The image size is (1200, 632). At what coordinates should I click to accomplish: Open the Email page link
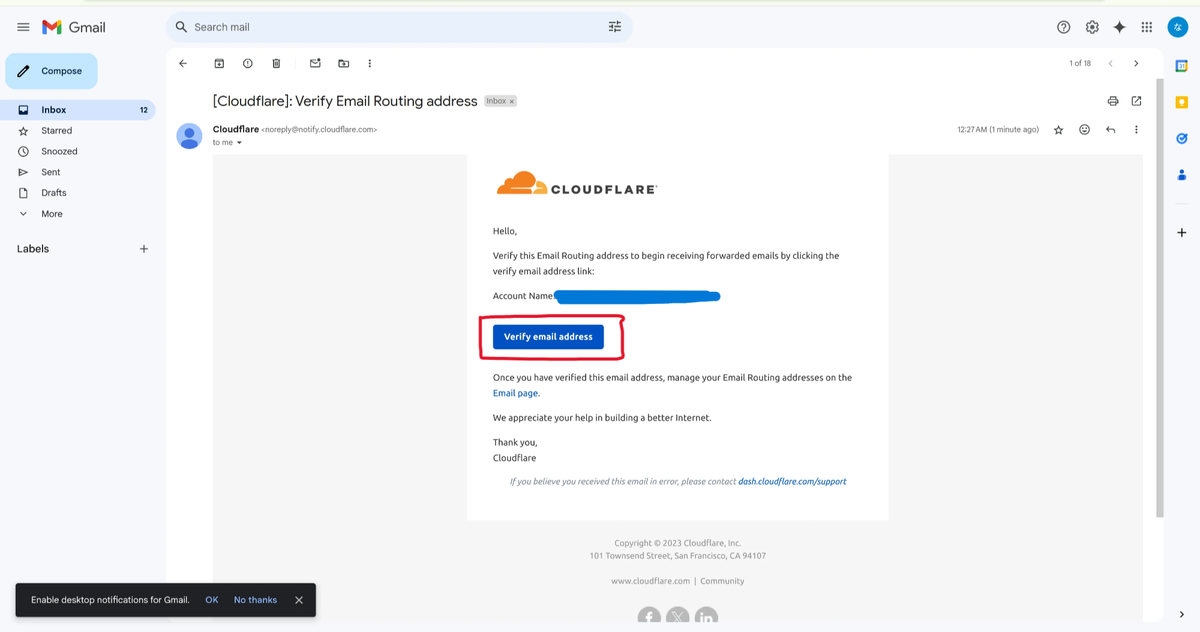point(516,393)
